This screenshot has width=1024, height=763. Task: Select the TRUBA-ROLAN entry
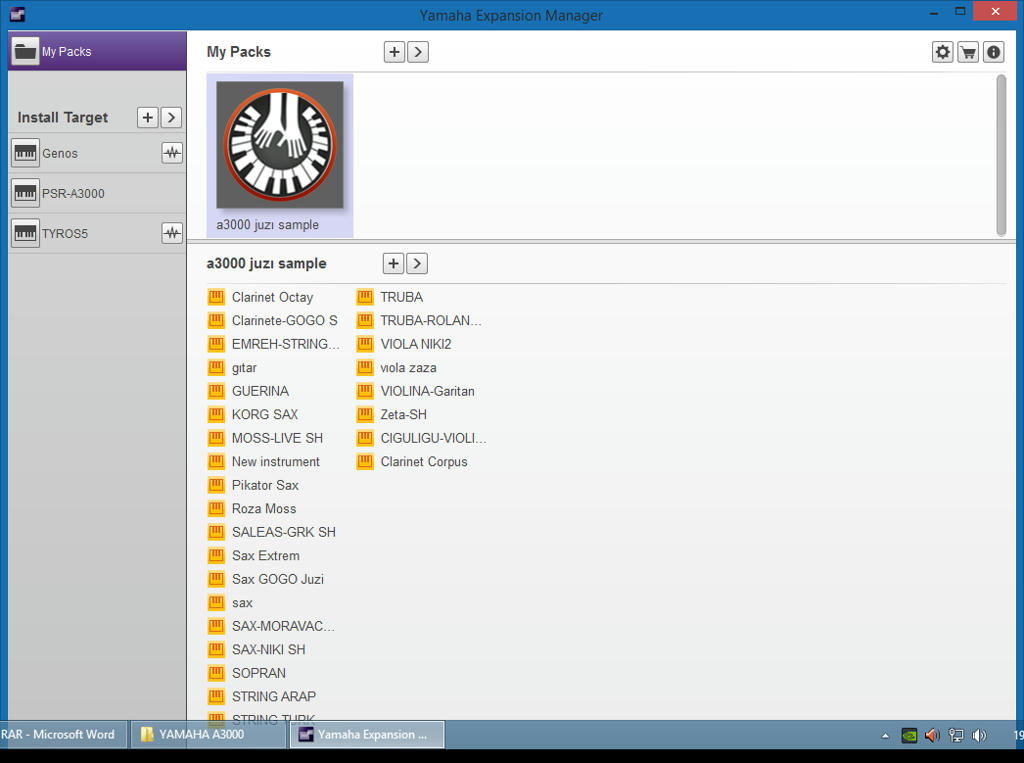419,321
